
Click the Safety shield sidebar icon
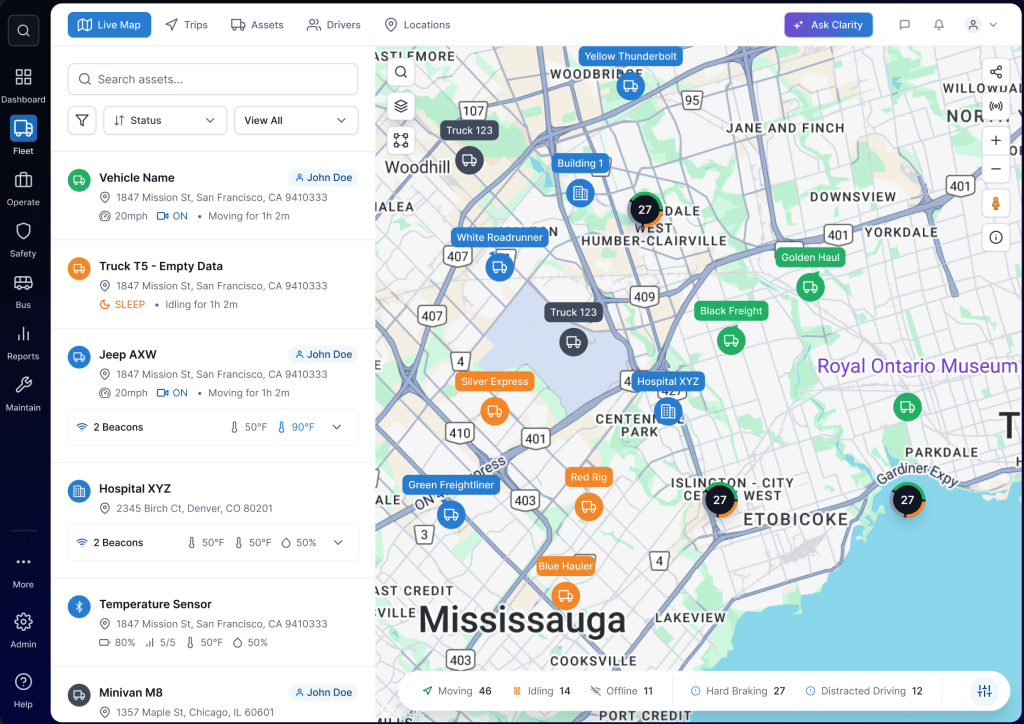click(x=23, y=237)
